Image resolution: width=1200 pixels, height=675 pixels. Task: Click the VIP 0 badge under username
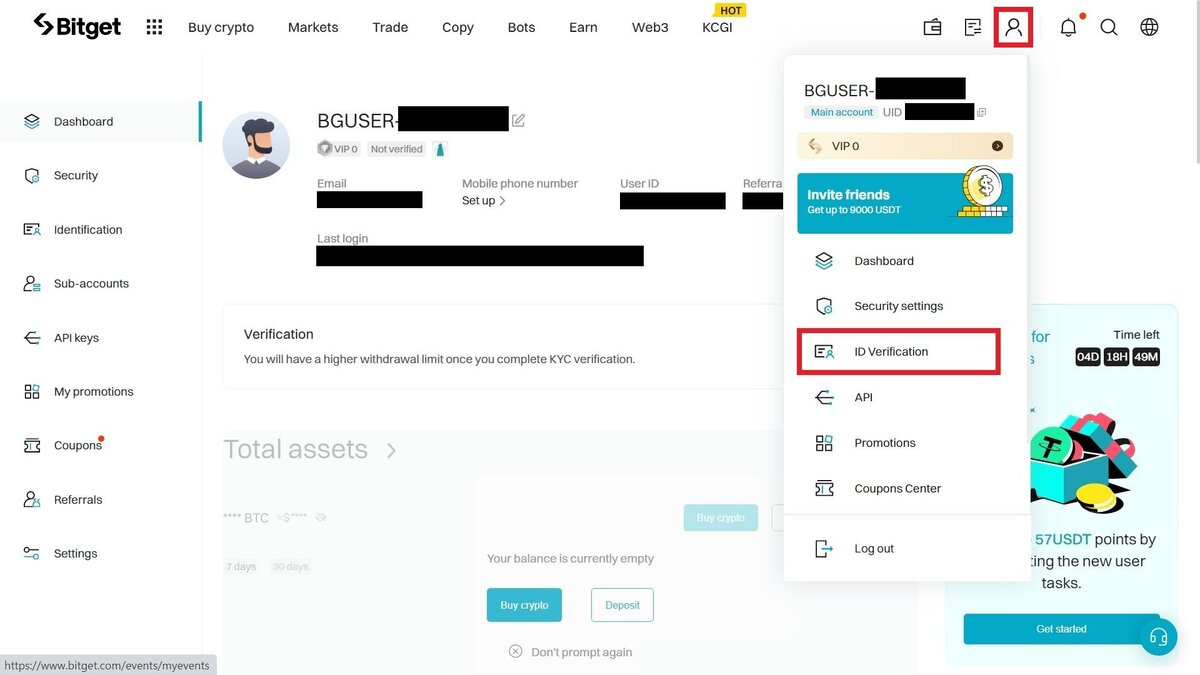tap(339, 149)
